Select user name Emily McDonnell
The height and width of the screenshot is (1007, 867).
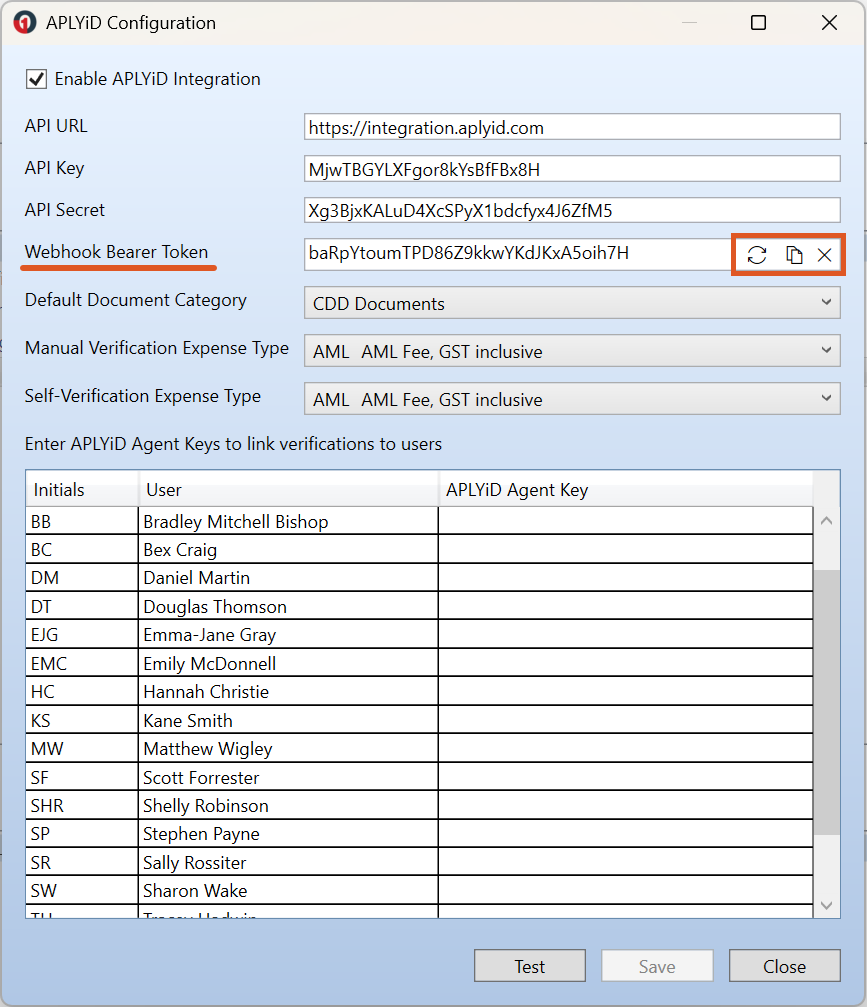209,663
